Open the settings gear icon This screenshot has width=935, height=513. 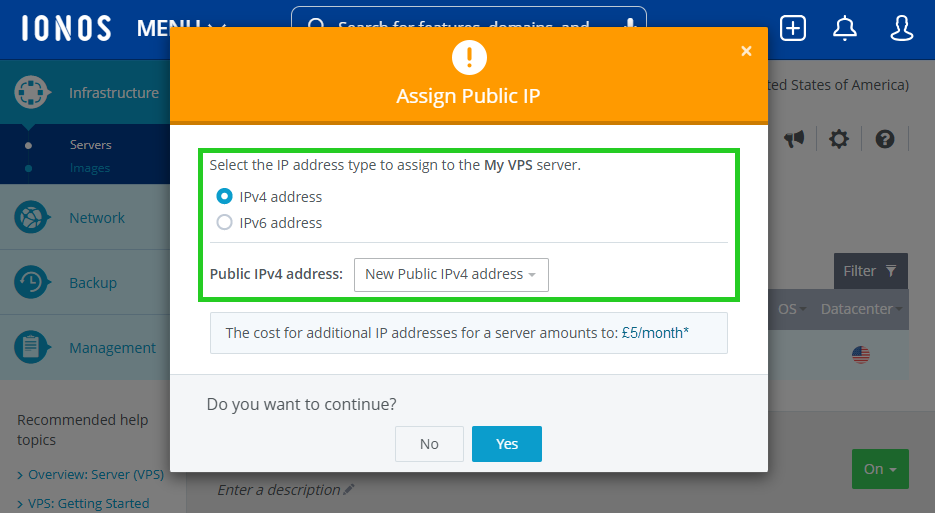(839, 139)
